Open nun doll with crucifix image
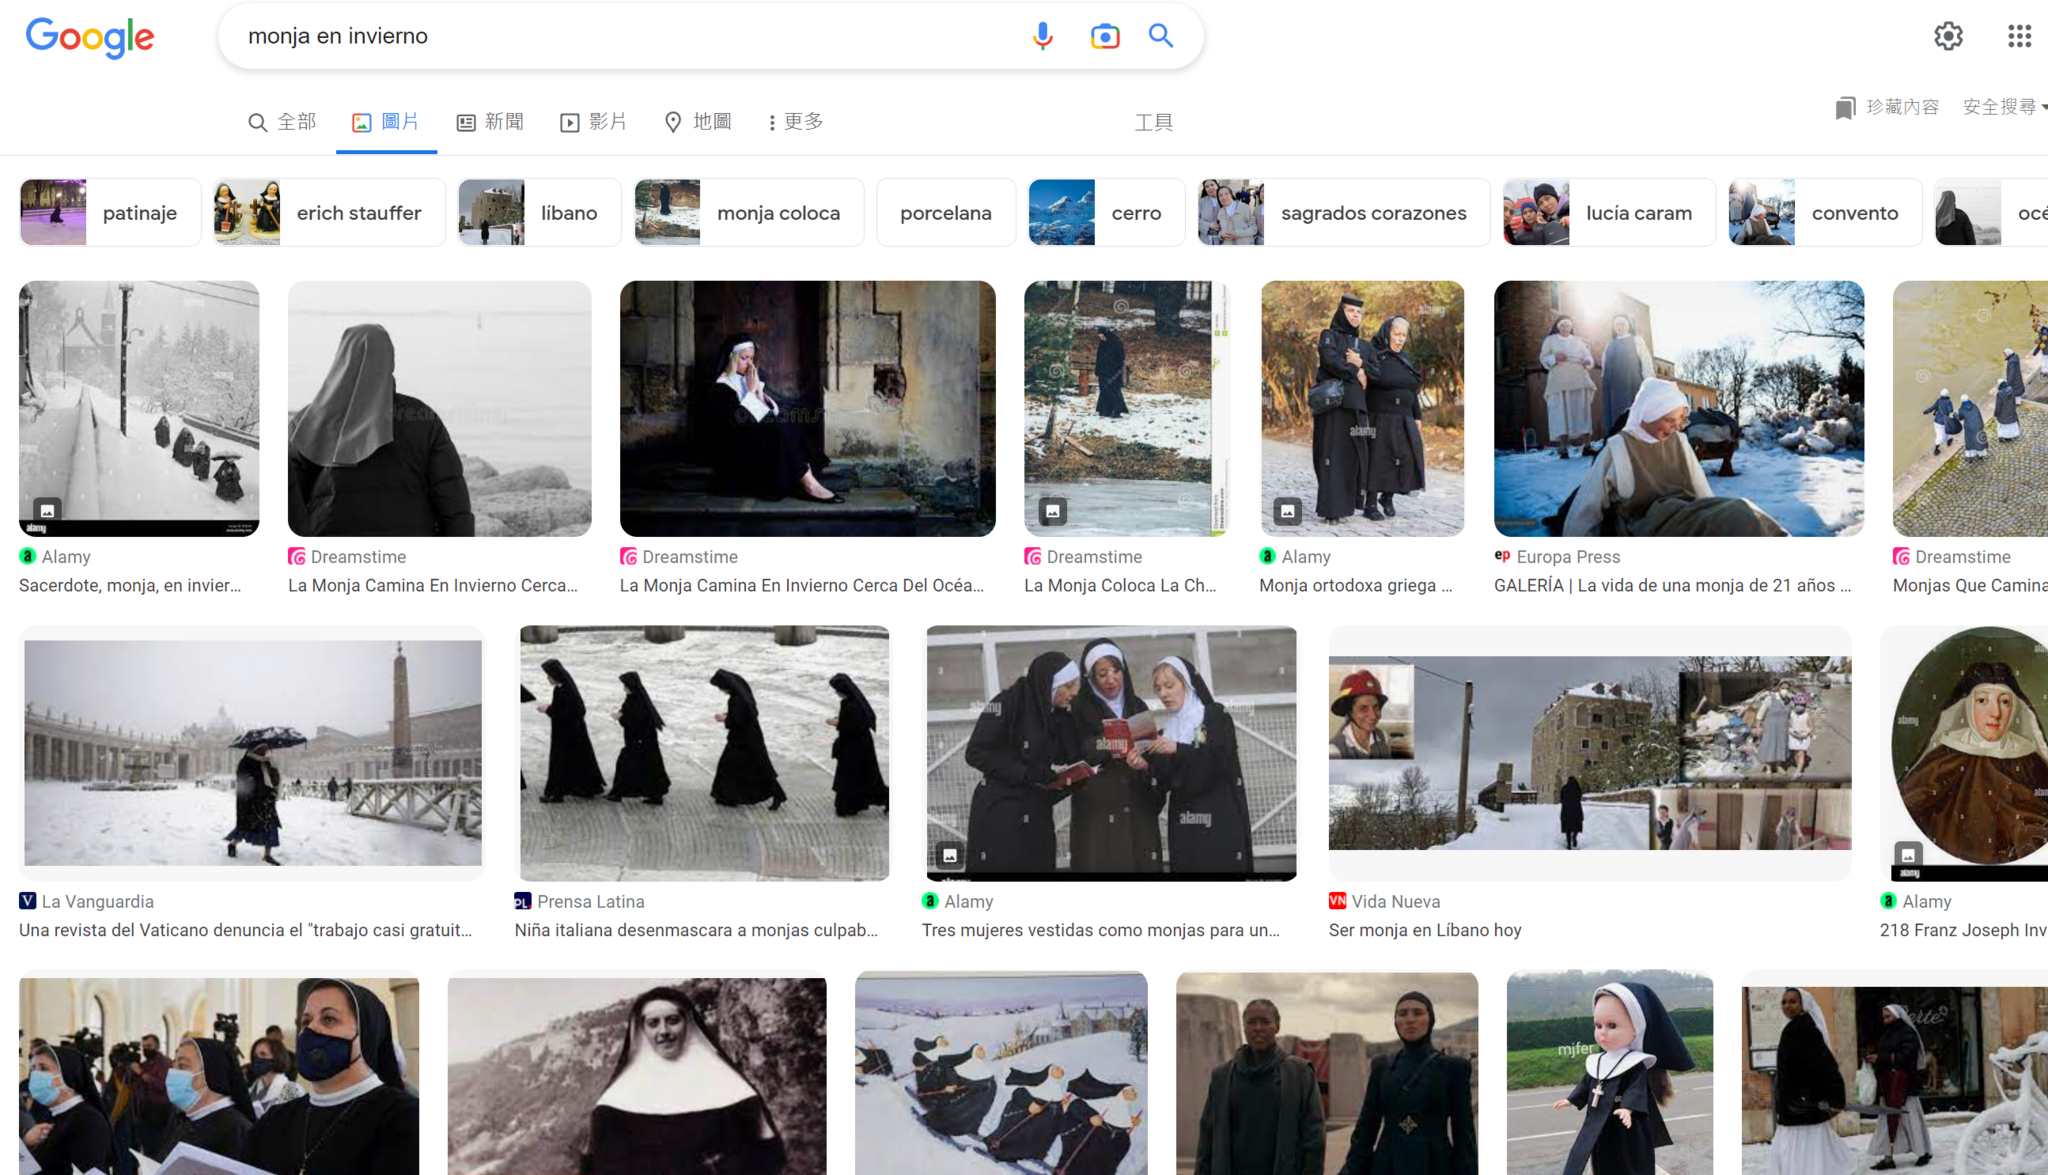 (1610, 1073)
